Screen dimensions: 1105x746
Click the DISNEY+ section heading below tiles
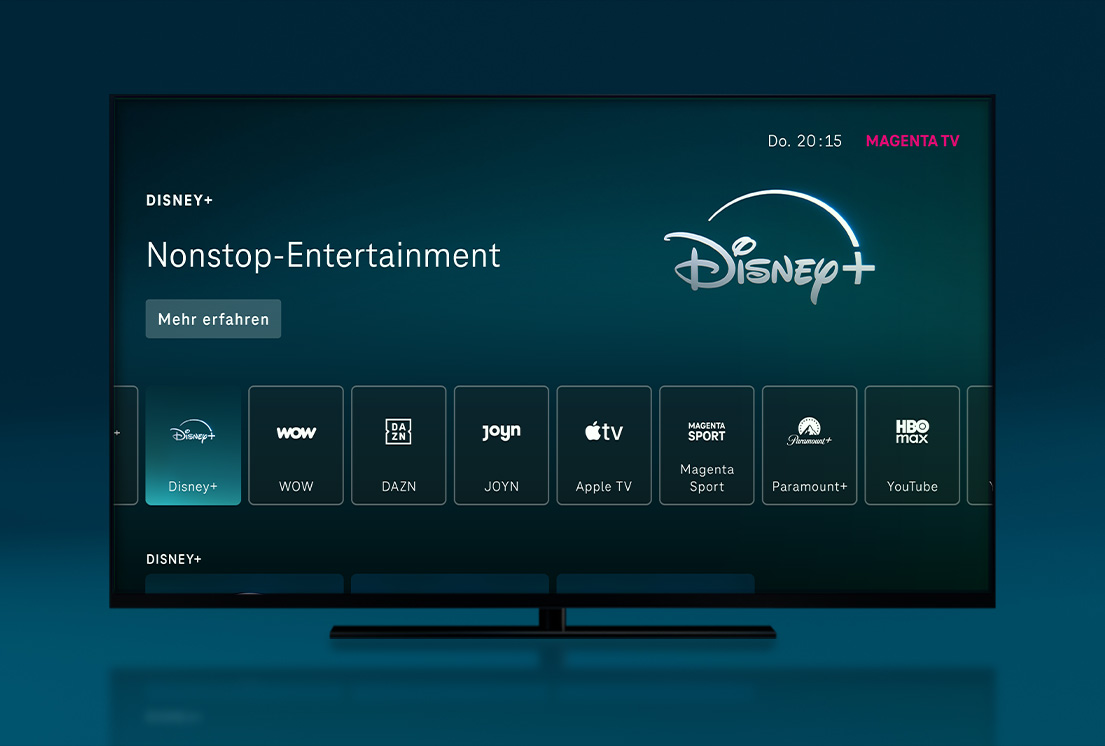click(x=174, y=559)
